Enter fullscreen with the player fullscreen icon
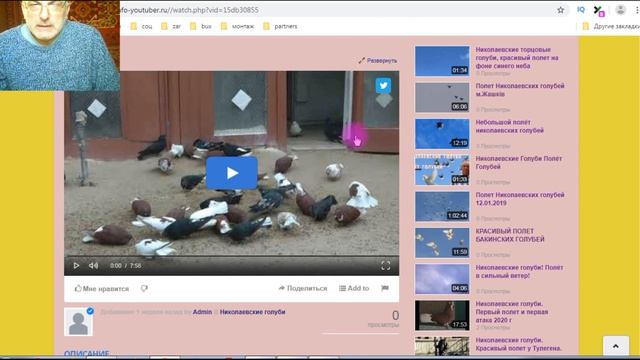This screenshot has height=360, width=640. [x=385, y=266]
